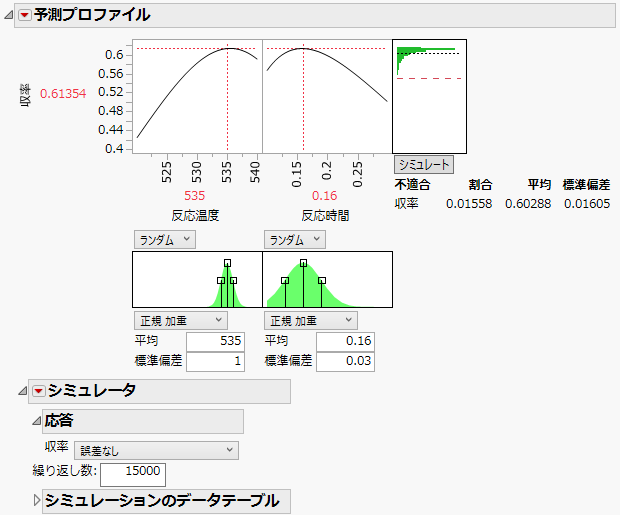Collapse the 予測プロファイル outline section
Screen dimensions: 620x515
(x=9, y=15)
